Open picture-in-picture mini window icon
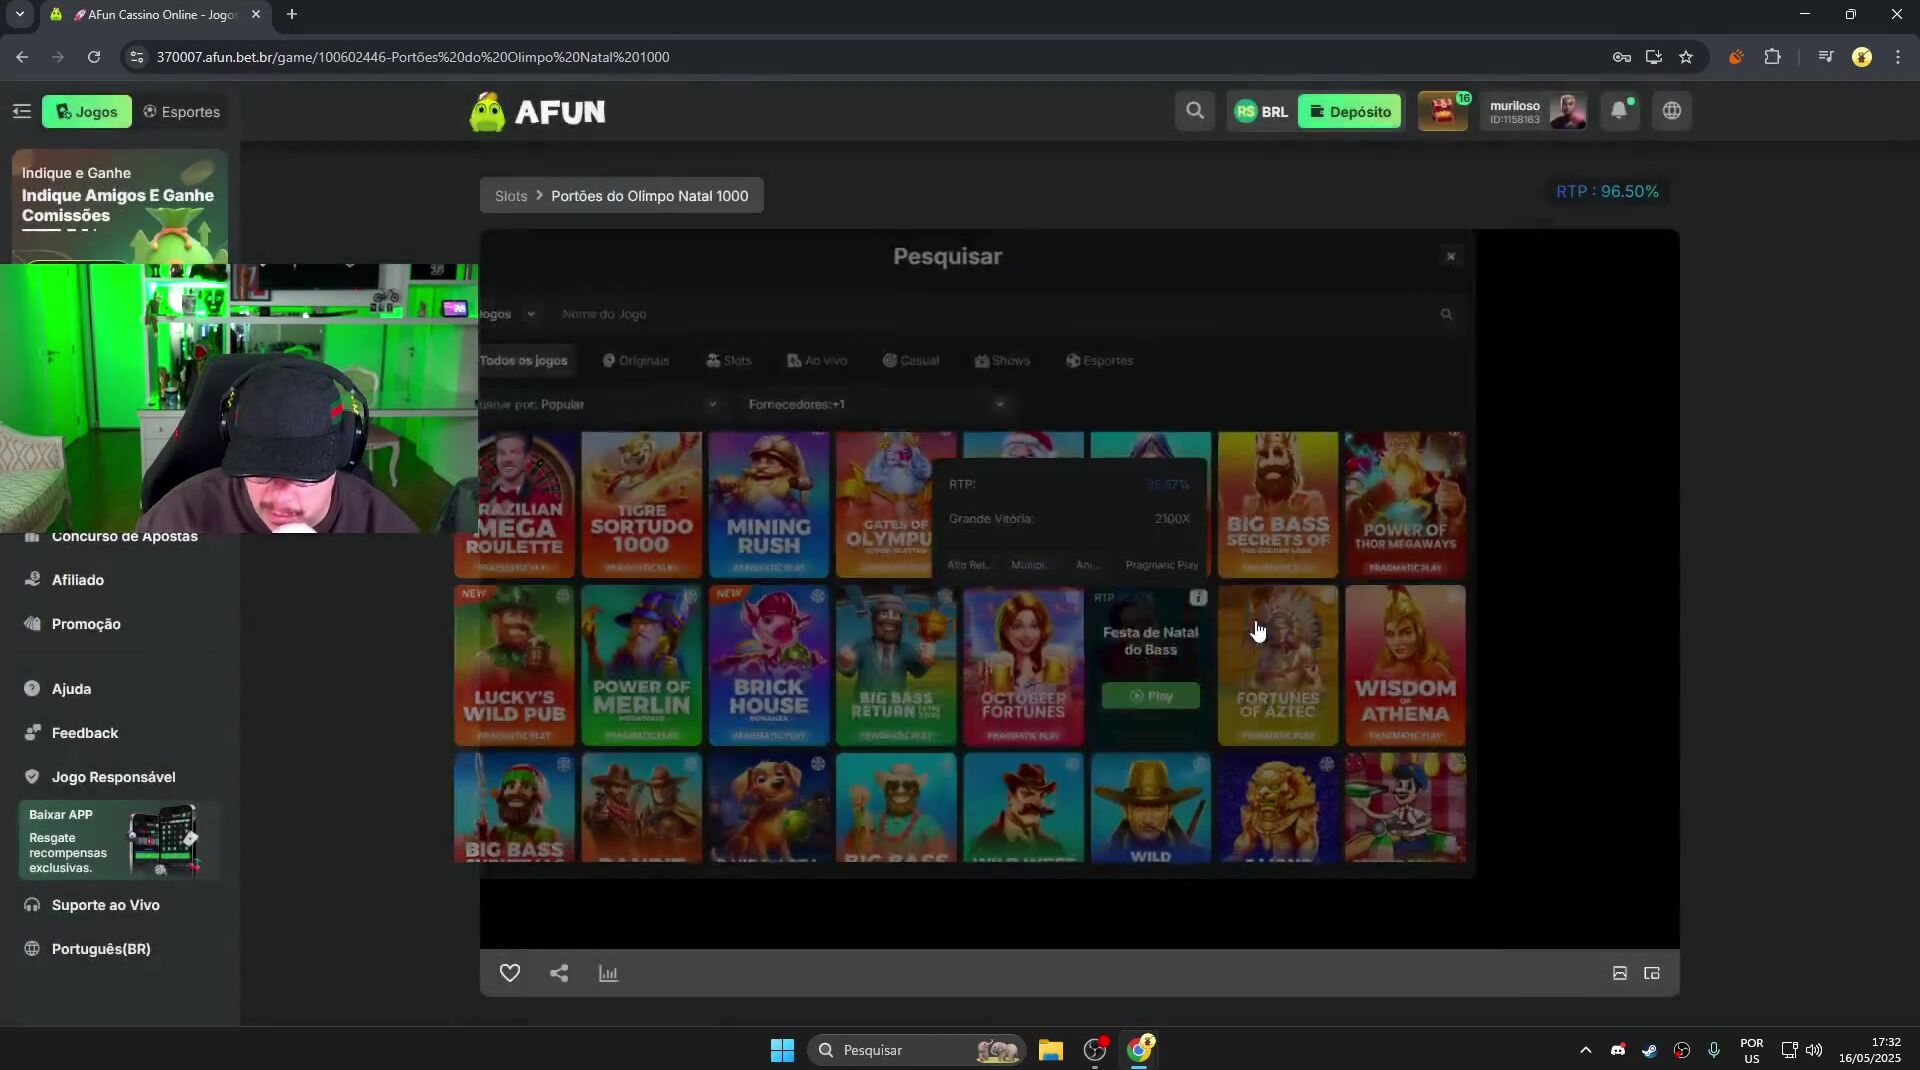The image size is (1920, 1070). tap(1652, 973)
